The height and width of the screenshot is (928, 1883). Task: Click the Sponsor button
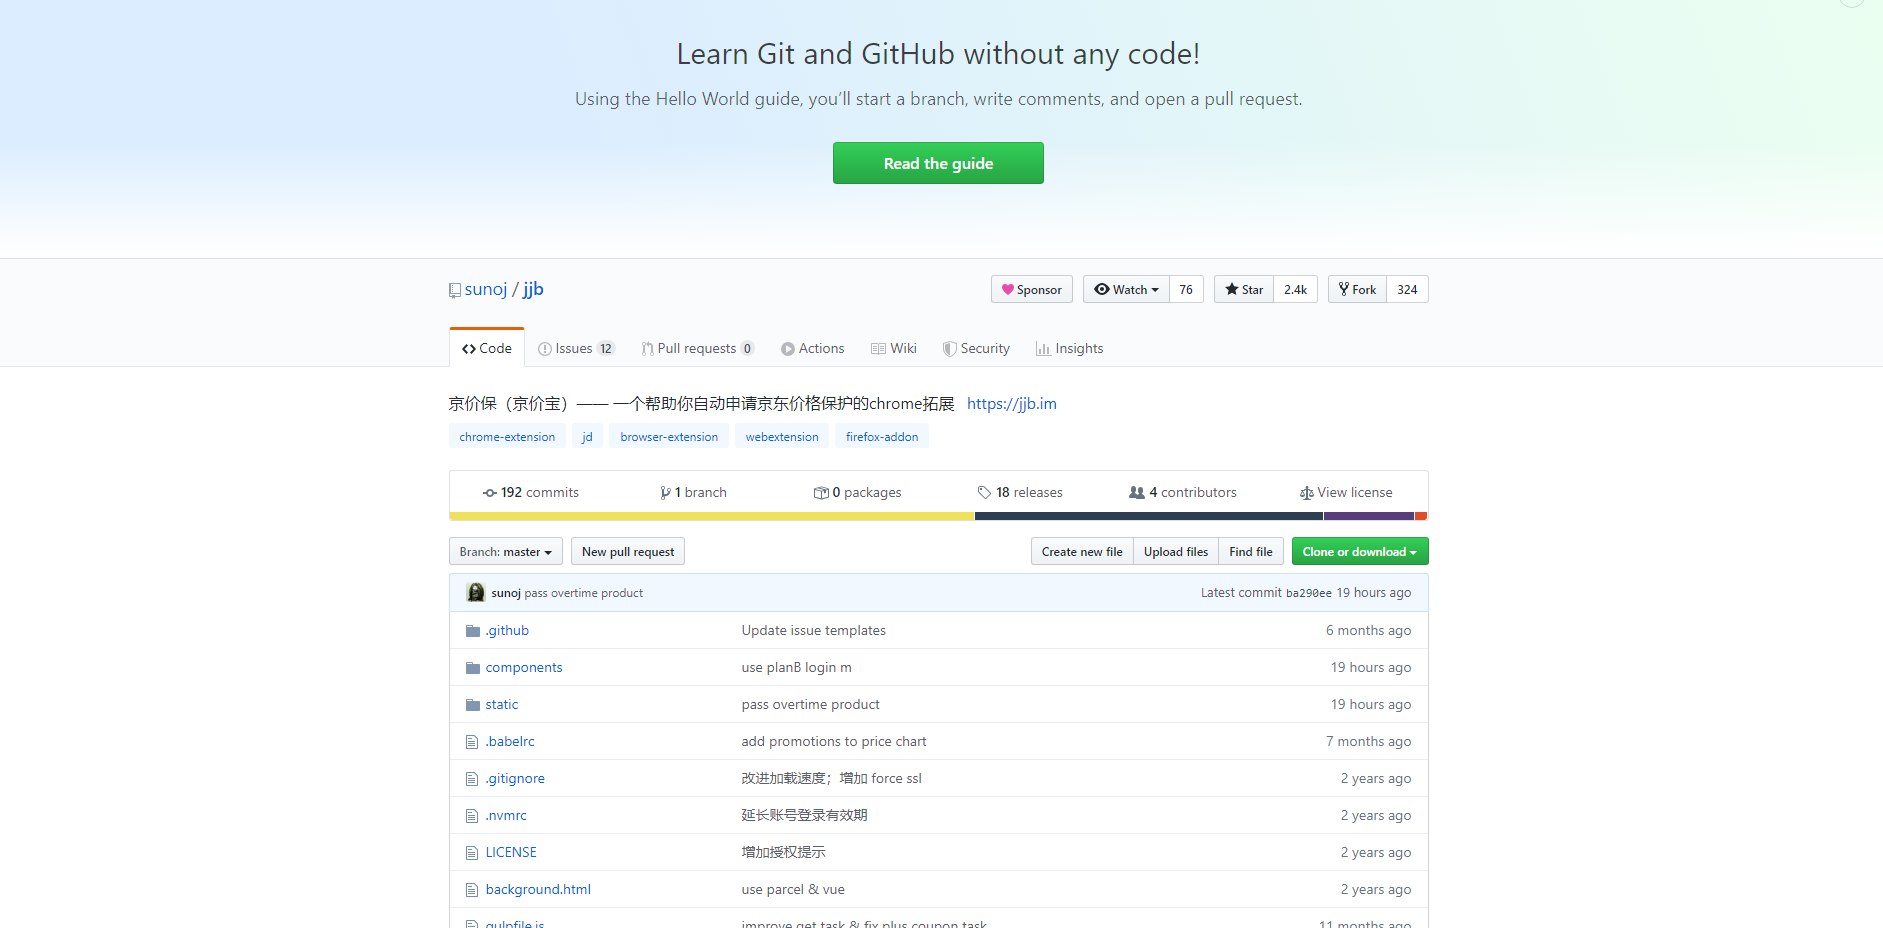(1032, 289)
